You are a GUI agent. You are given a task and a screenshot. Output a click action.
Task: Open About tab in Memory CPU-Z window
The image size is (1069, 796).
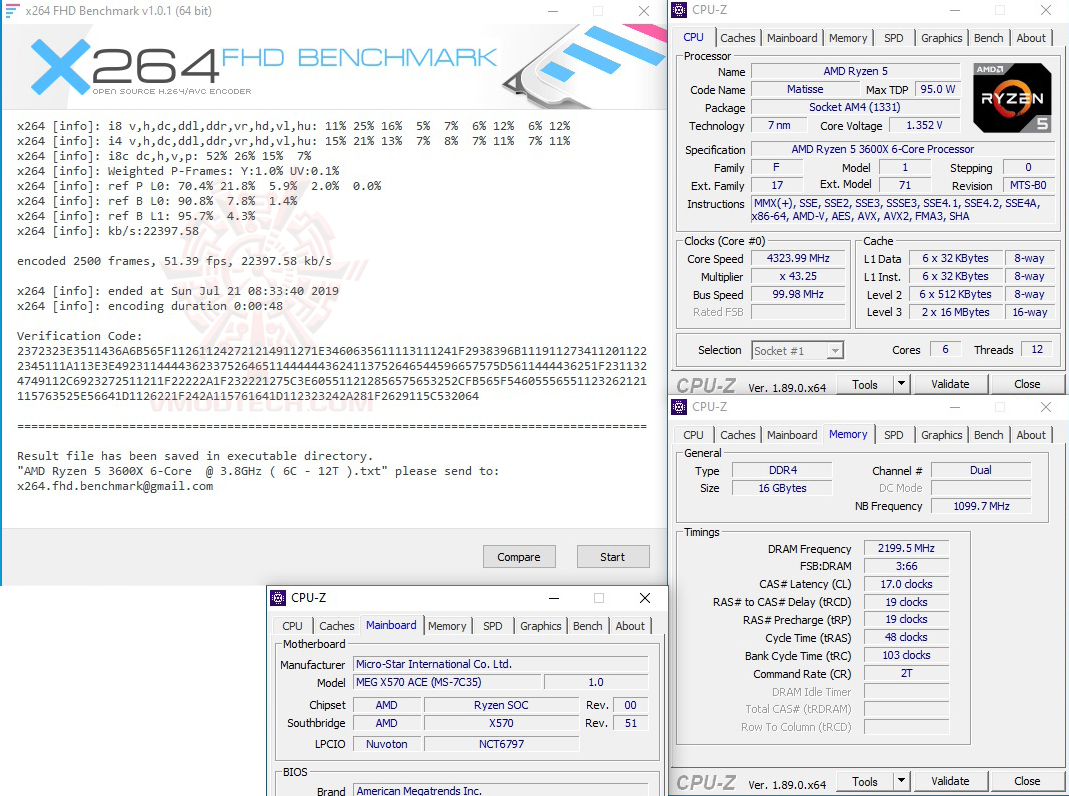tap(1031, 435)
